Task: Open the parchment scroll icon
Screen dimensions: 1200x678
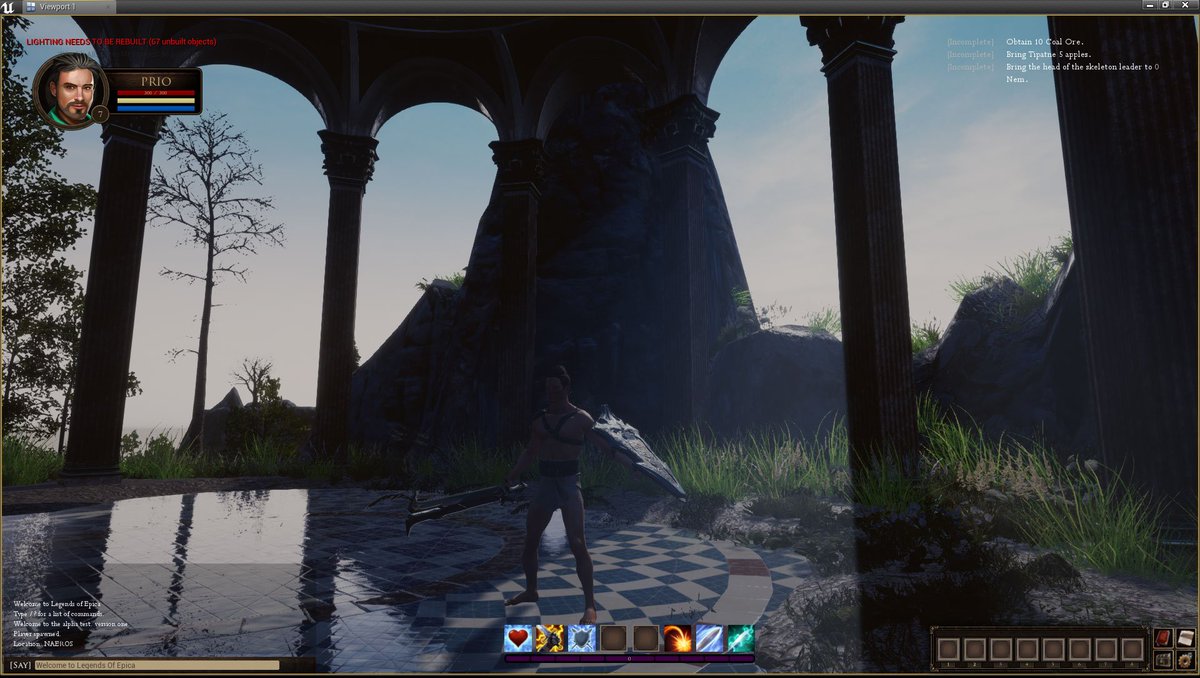Action: [x=1185, y=638]
